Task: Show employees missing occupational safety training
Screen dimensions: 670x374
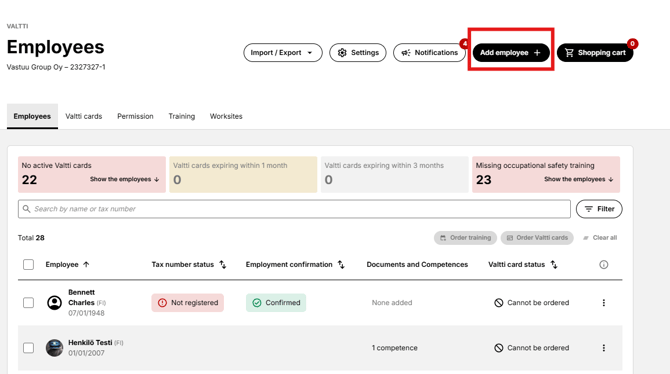Action: 579,179
